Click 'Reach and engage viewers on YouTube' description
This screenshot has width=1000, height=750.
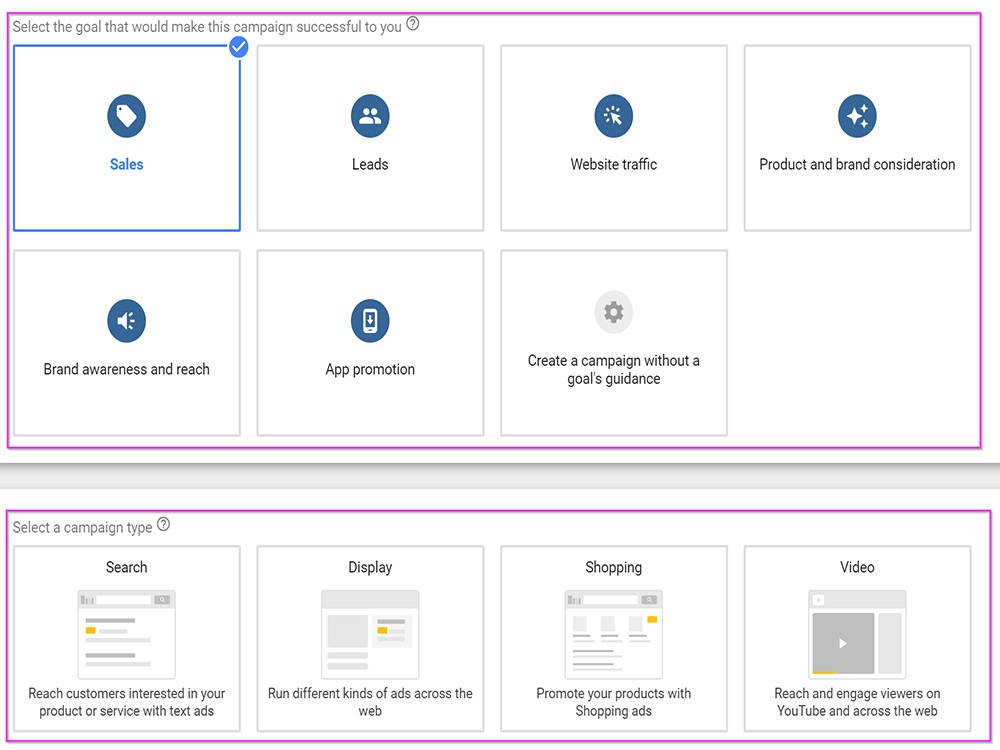(x=857, y=702)
